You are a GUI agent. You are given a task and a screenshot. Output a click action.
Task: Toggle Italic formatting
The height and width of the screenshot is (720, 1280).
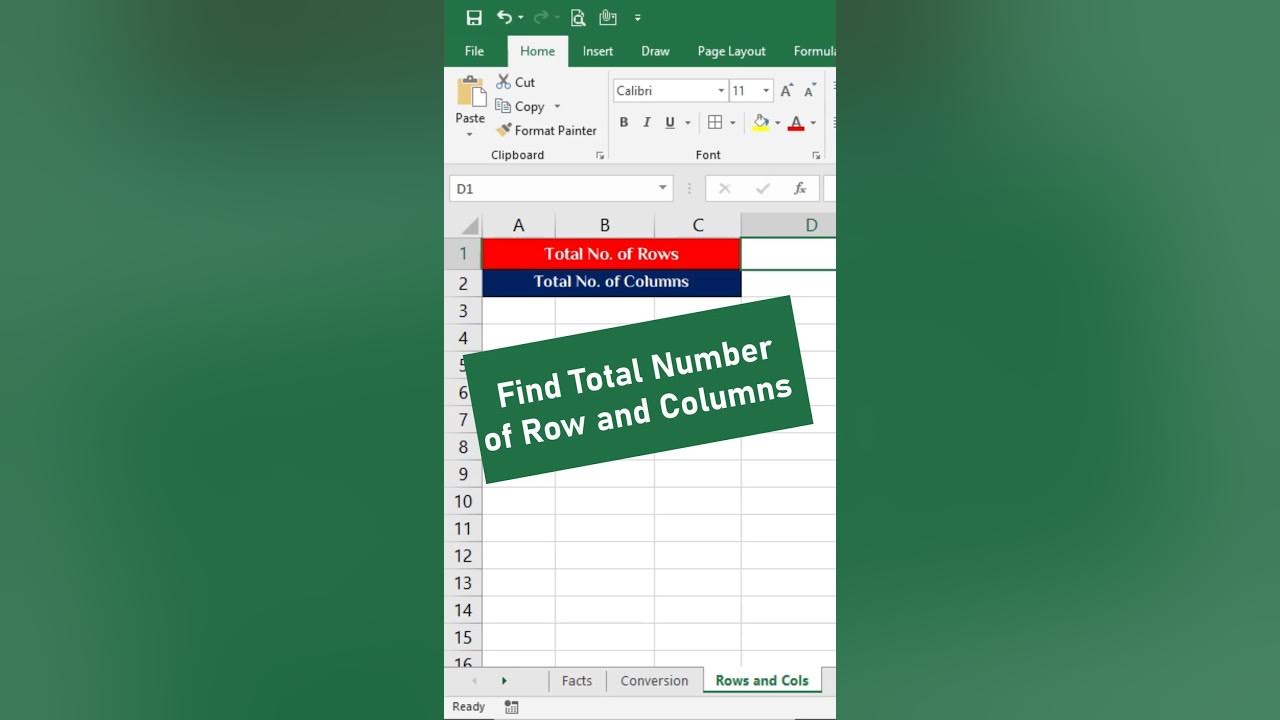pyautogui.click(x=647, y=123)
